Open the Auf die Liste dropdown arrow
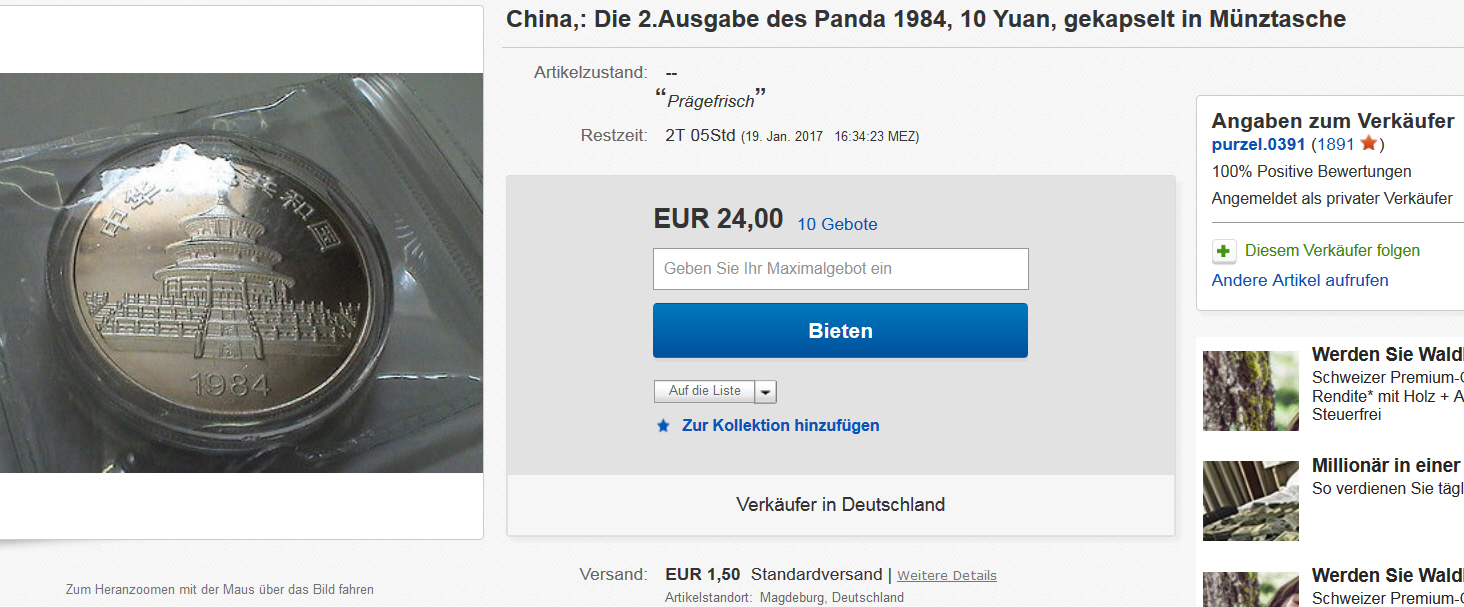The width and height of the screenshot is (1464, 607). (766, 392)
